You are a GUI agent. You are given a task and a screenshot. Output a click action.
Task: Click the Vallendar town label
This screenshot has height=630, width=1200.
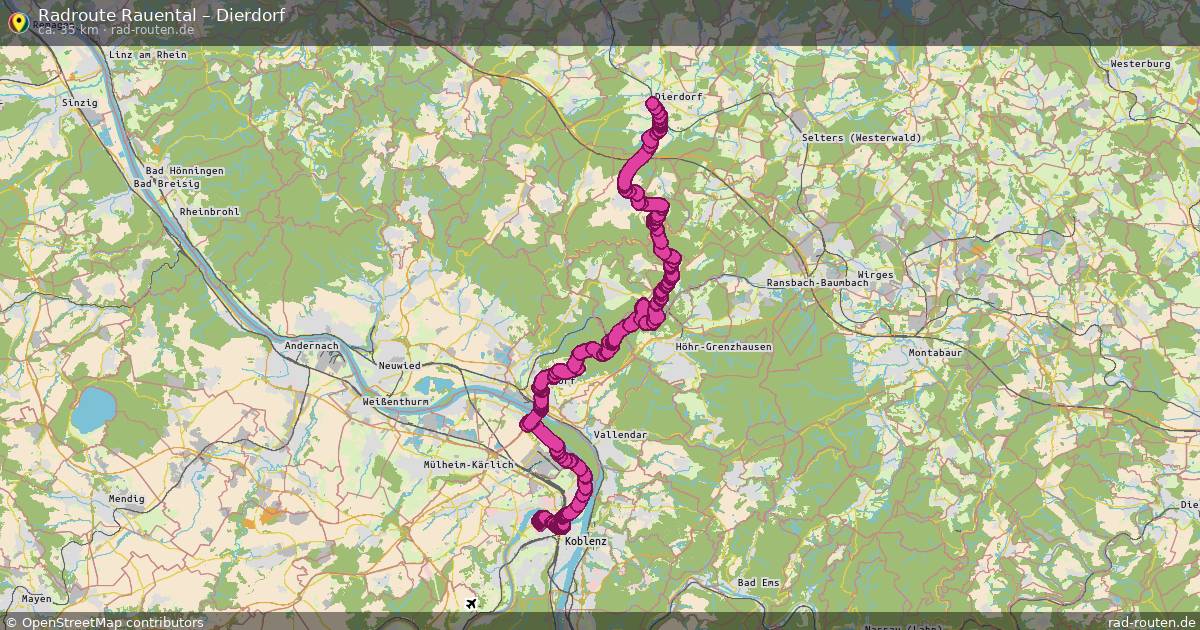(x=620, y=435)
